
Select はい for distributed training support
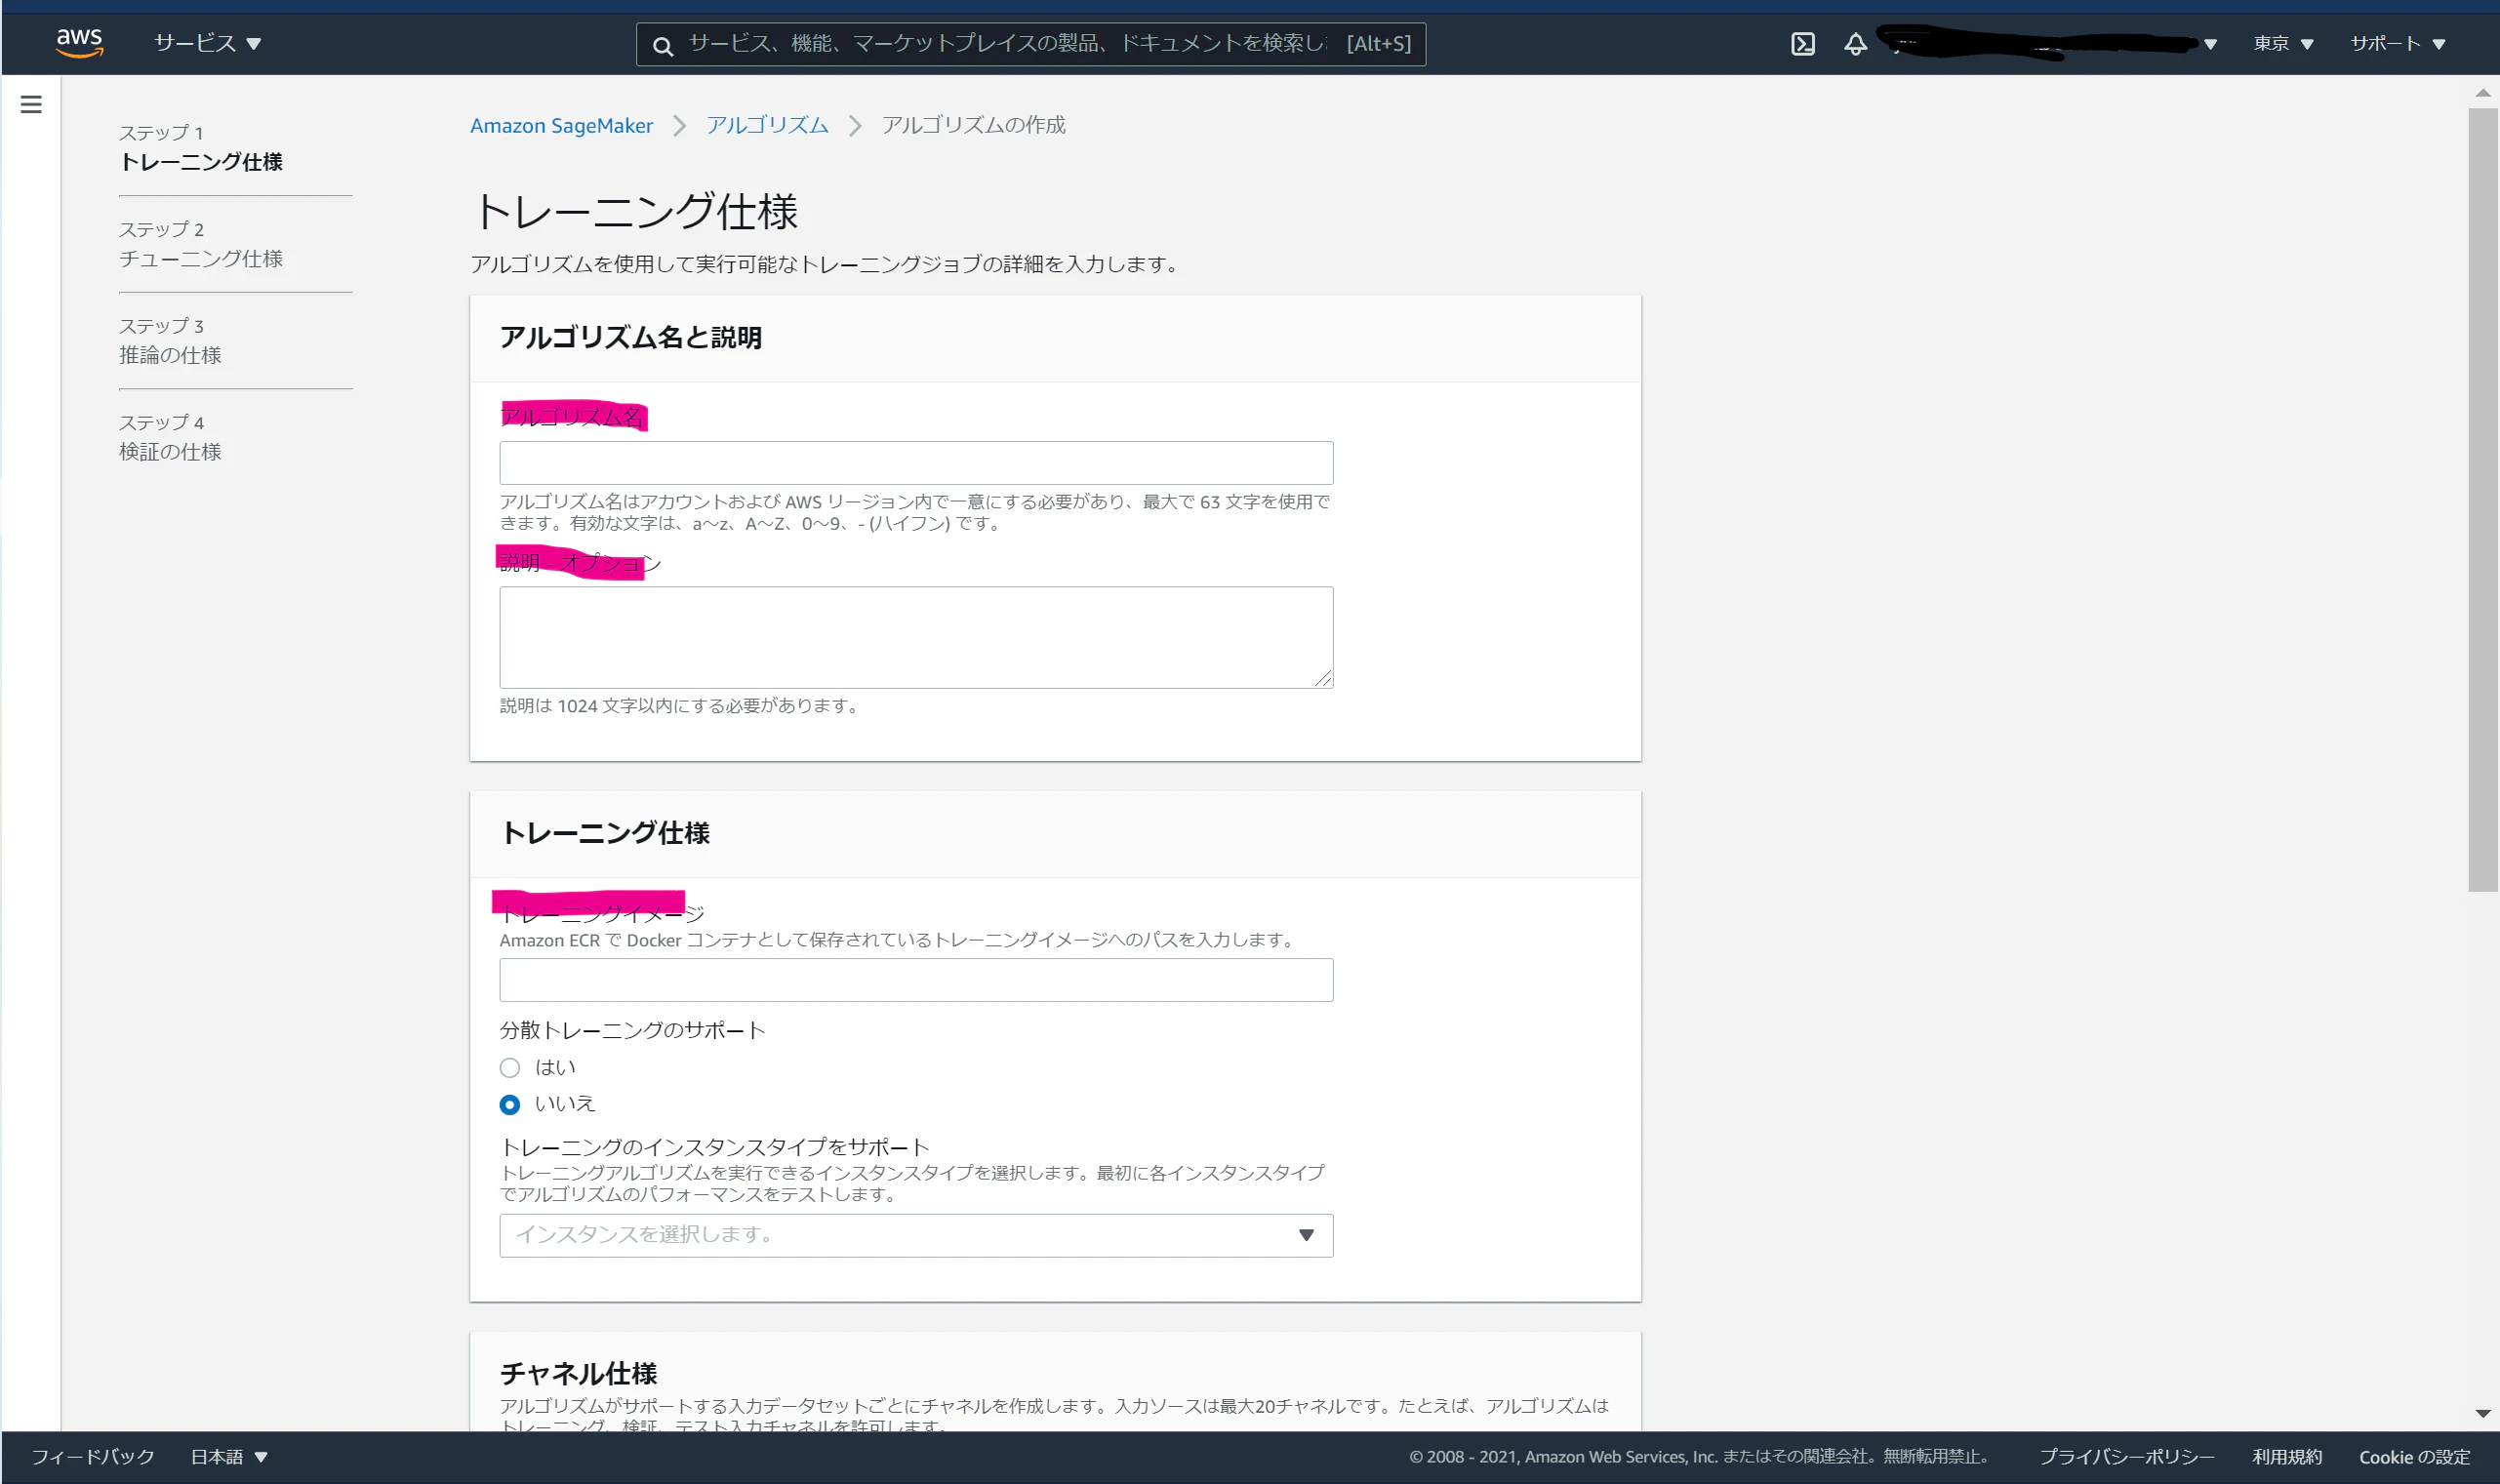510,1068
